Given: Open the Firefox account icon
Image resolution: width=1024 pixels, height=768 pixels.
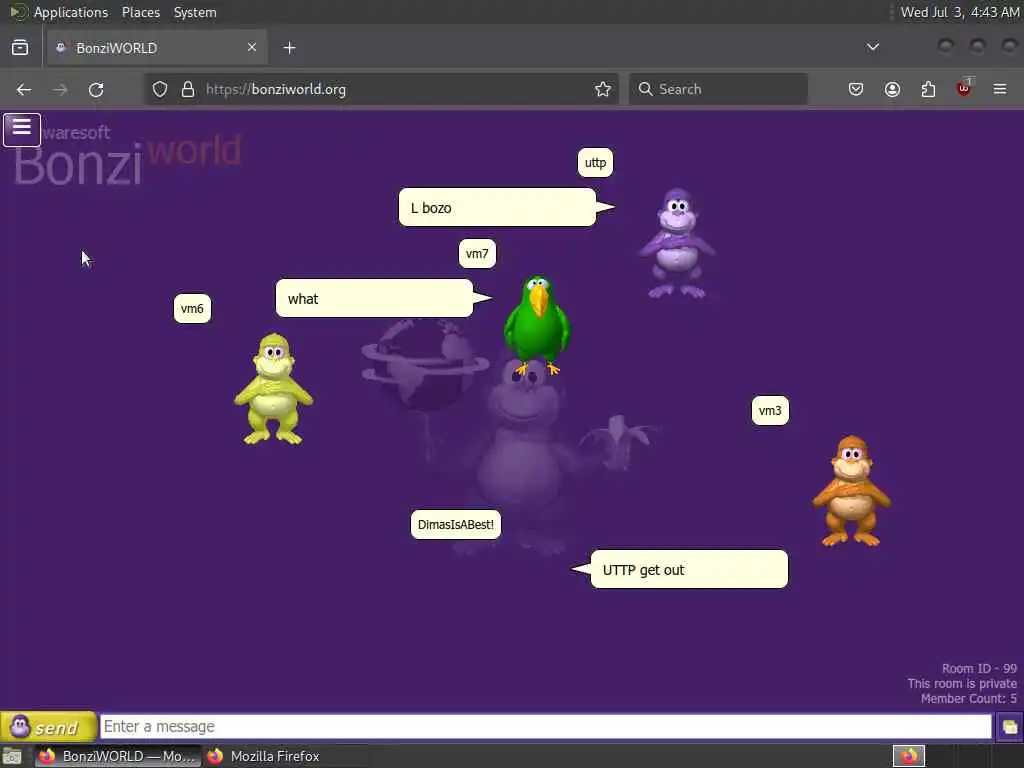Looking at the screenshot, I should [892, 89].
